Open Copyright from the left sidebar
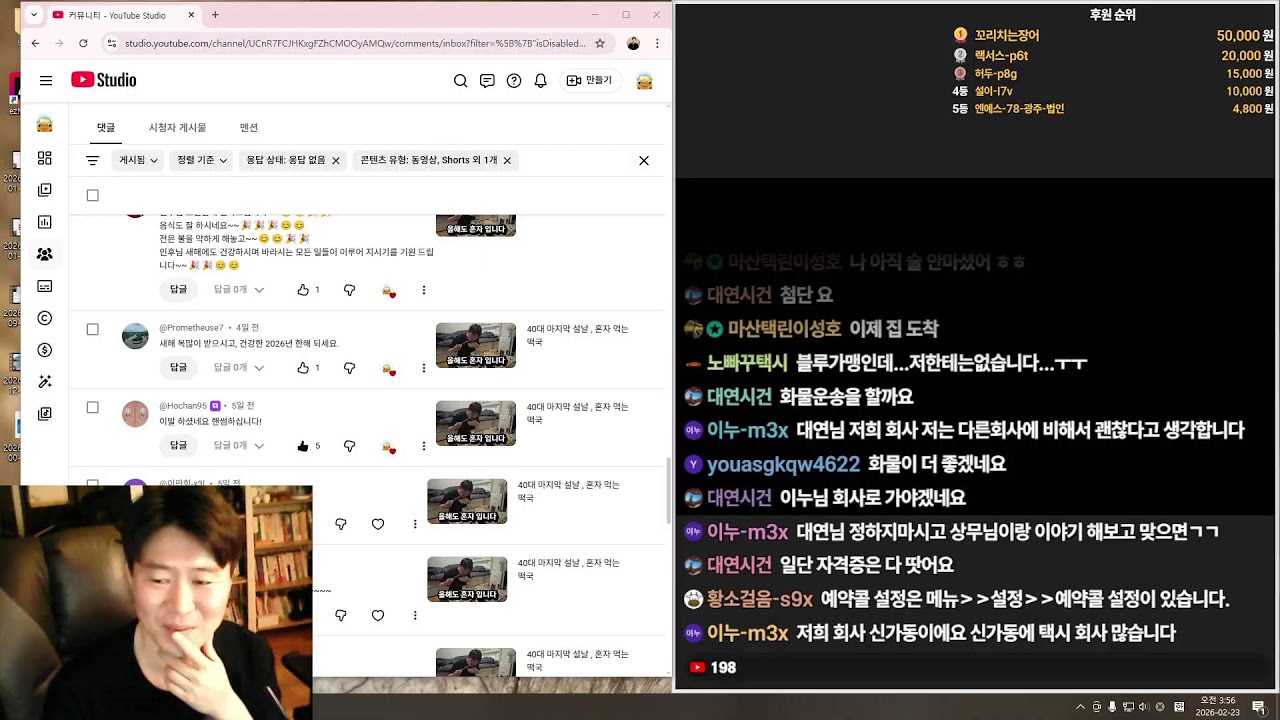The image size is (1280, 720). (x=44, y=318)
